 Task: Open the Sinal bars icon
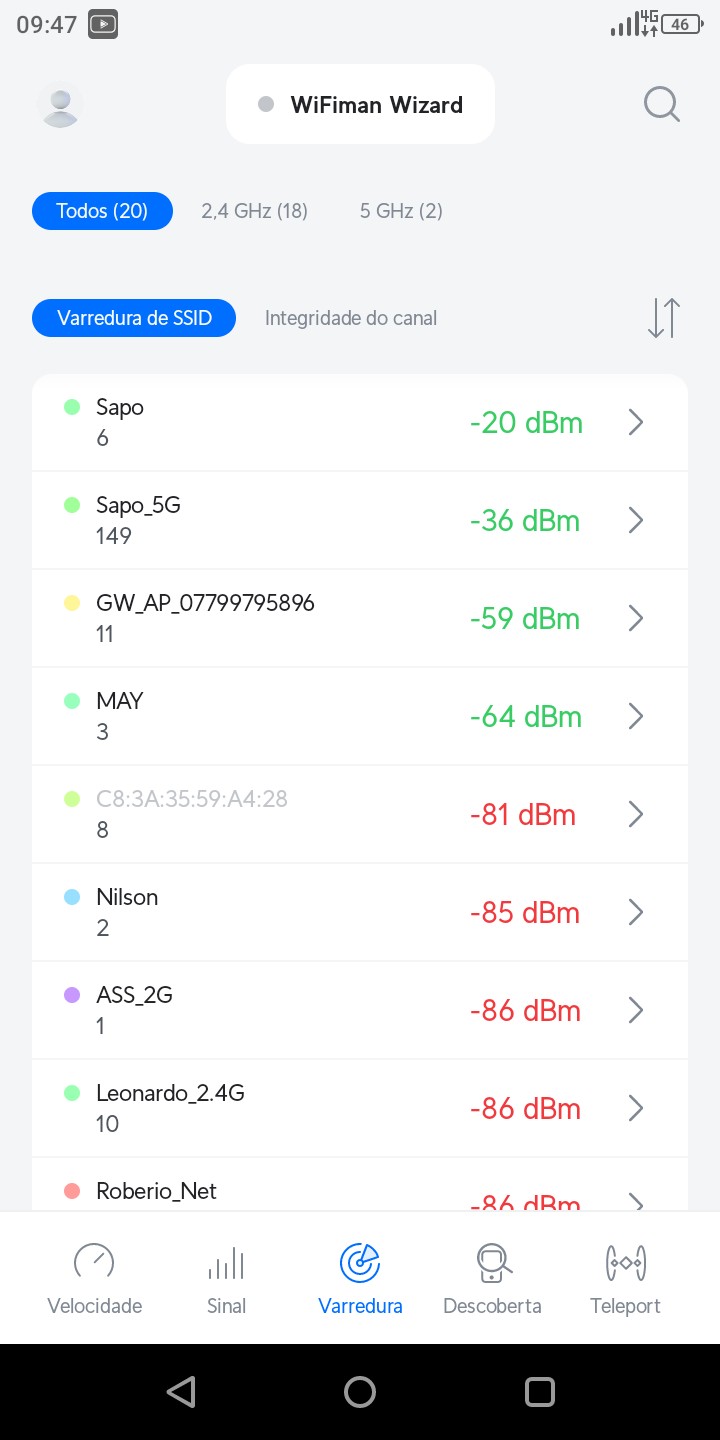click(226, 1263)
